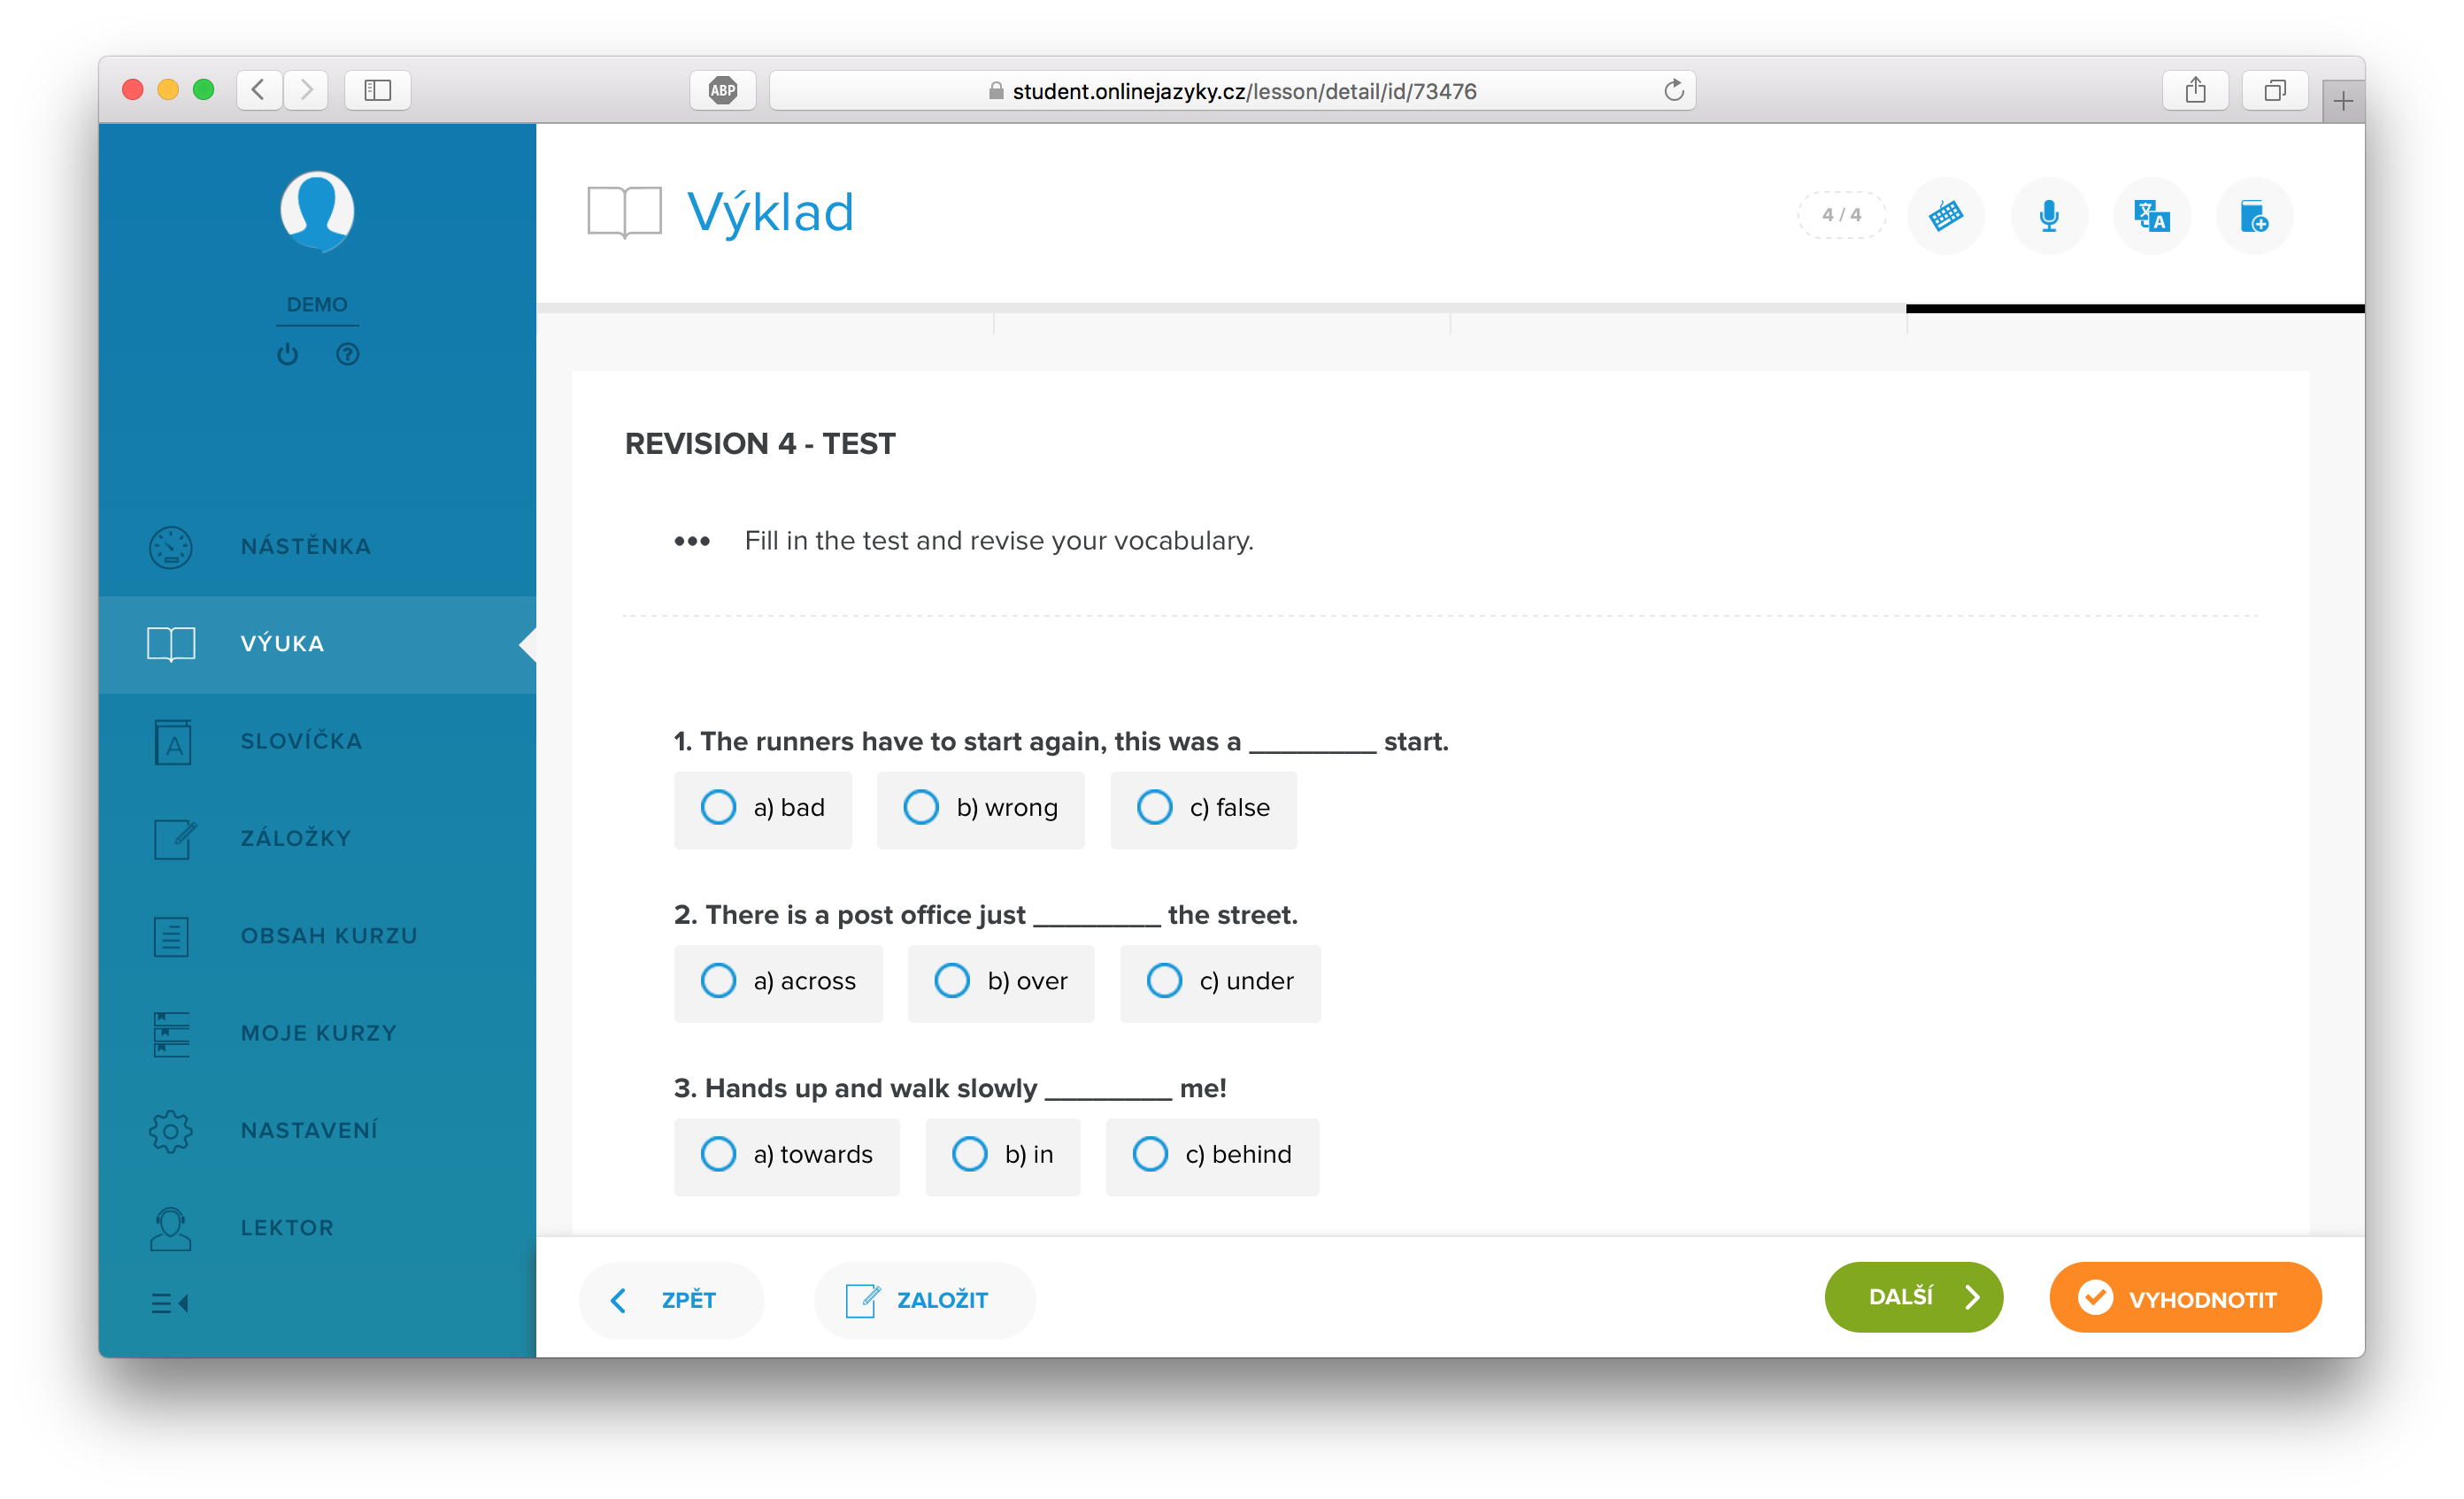Click the Adblock Plus browser icon
Image resolution: width=2464 pixels, height=1499 pixels.
point(722,91)
